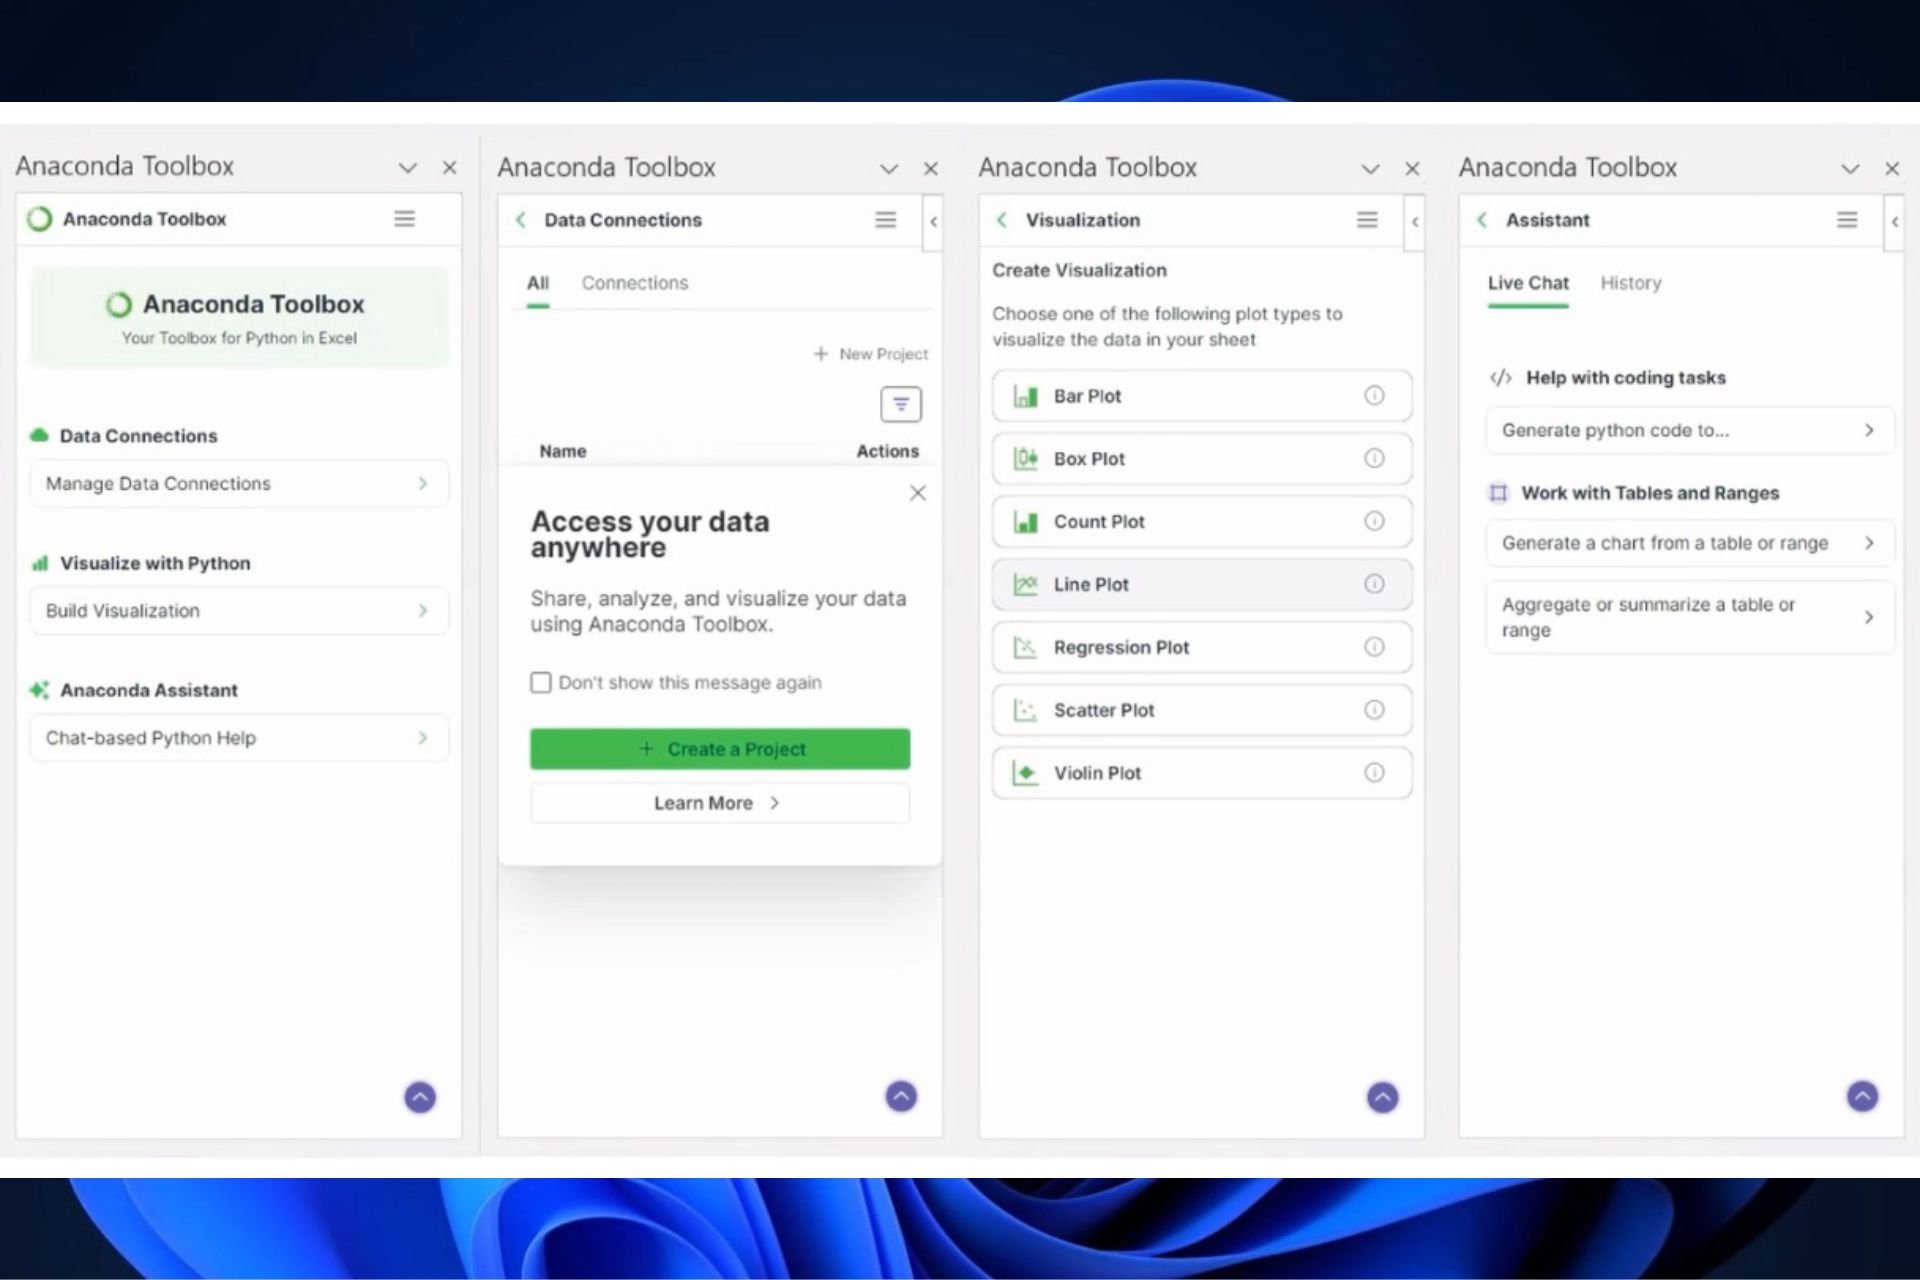1920x1280 pixels.
Task: Expand task pane options of first Anaconda Toolbox pane
Action: (407, 167)
